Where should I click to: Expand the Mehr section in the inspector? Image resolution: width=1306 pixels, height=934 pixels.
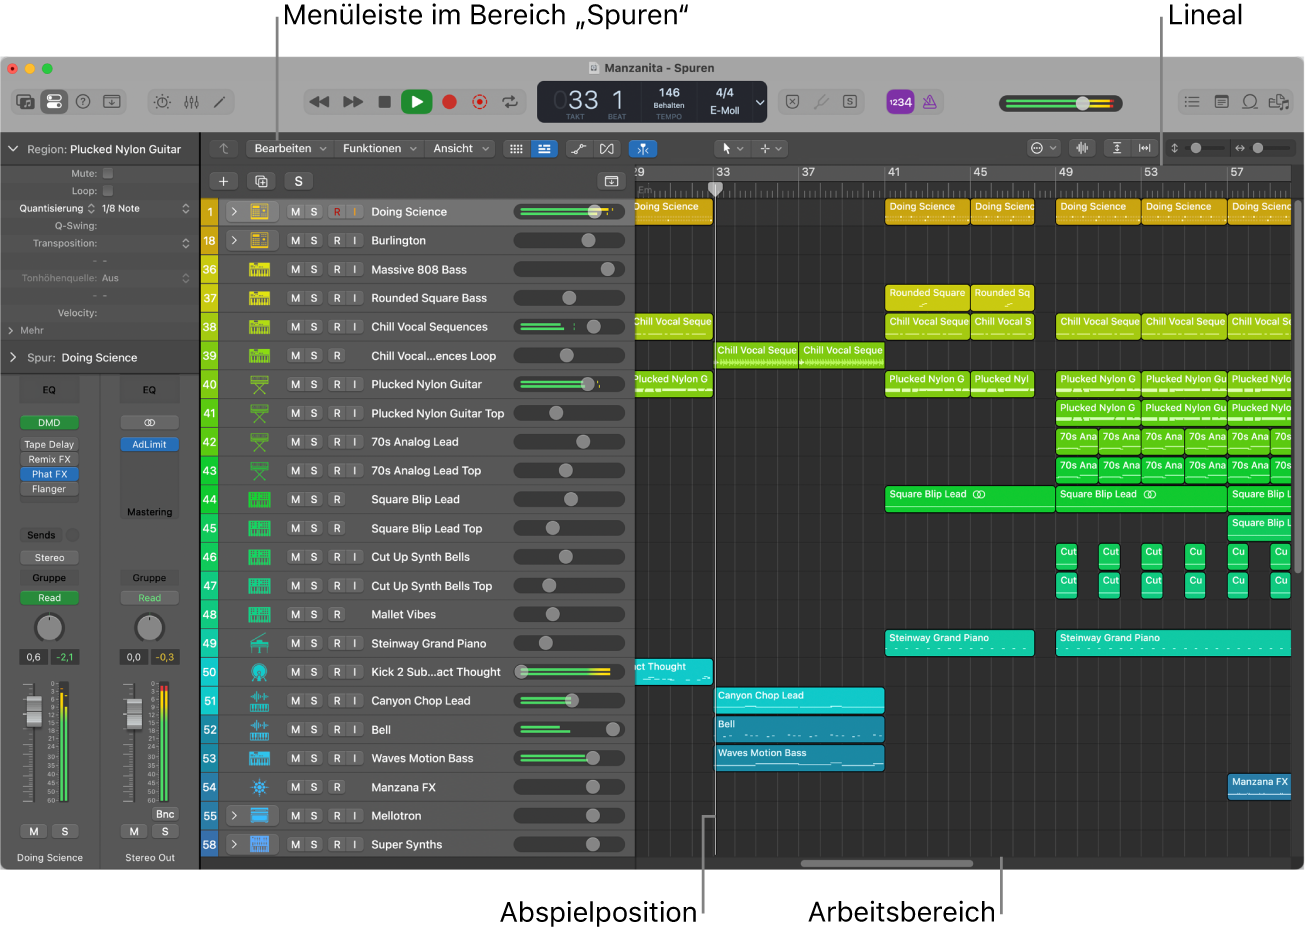26,330
